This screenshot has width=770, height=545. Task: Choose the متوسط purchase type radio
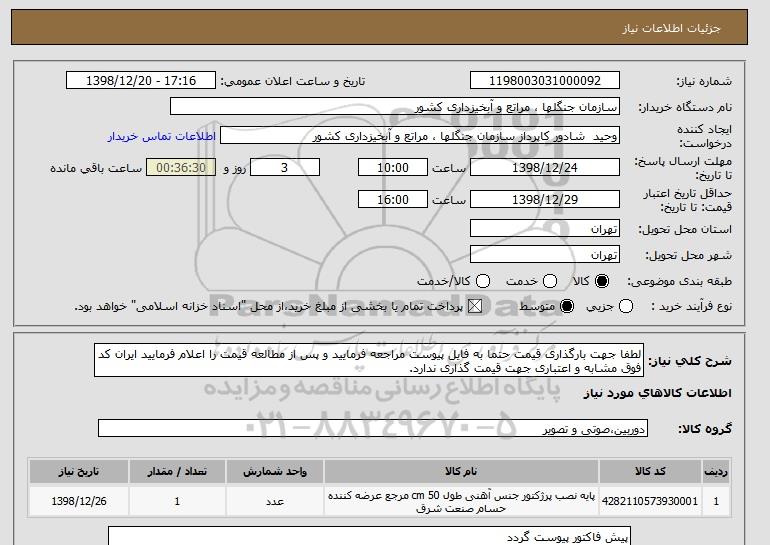pos(567,306)
